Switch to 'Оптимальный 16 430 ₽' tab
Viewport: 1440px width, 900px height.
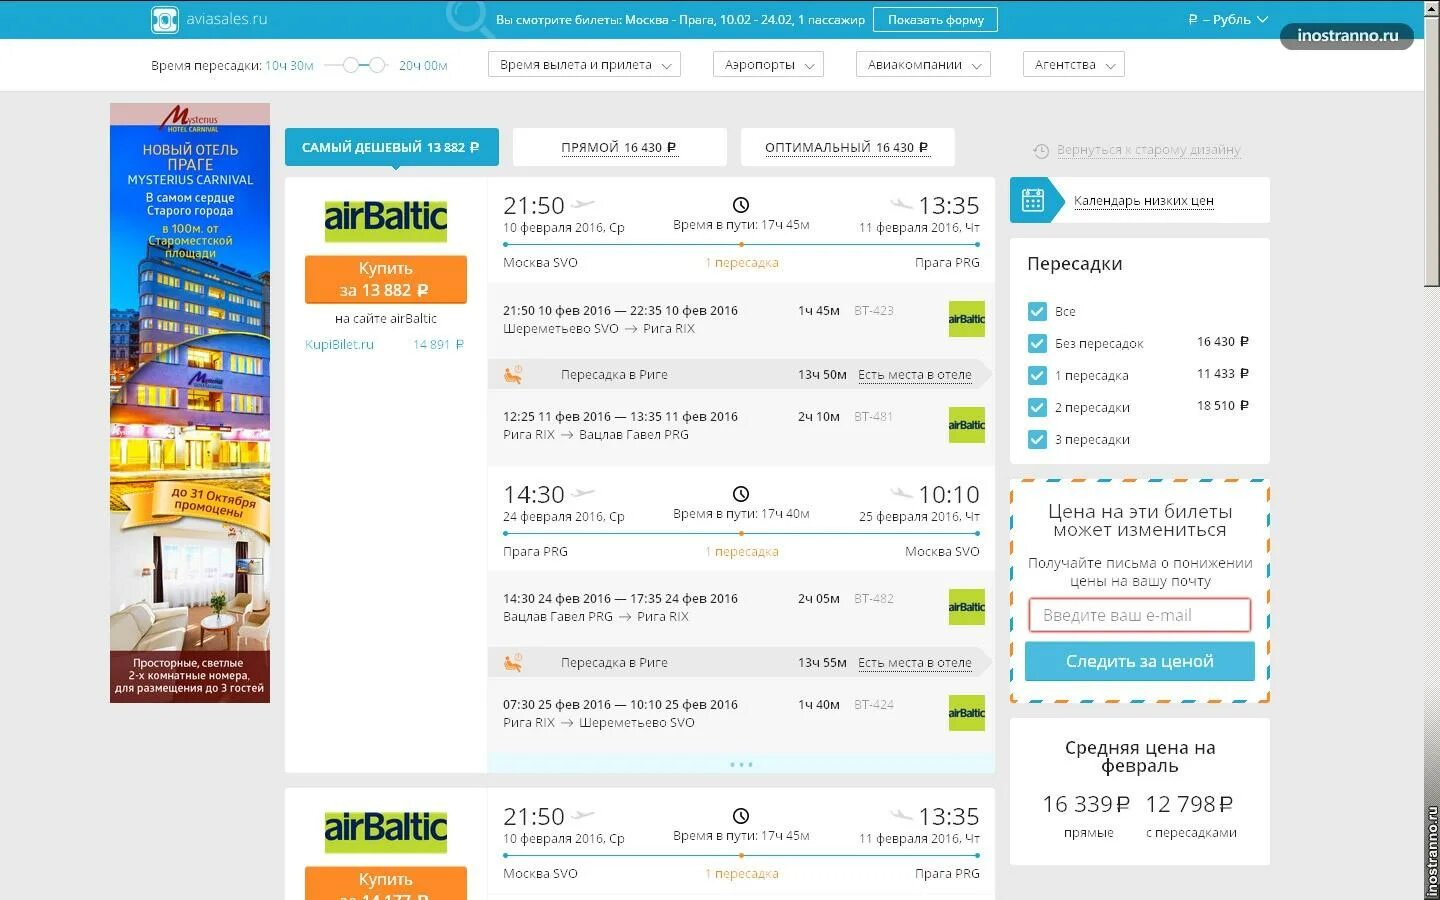coord(847,147)
